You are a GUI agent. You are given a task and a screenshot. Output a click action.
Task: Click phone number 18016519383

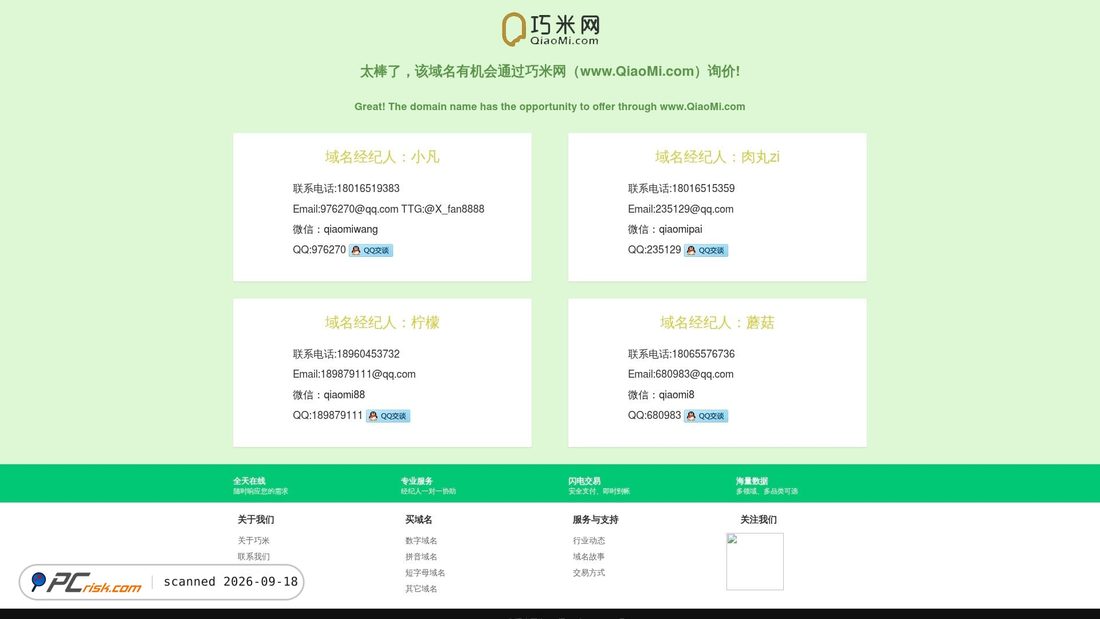(x=368, y=189)
